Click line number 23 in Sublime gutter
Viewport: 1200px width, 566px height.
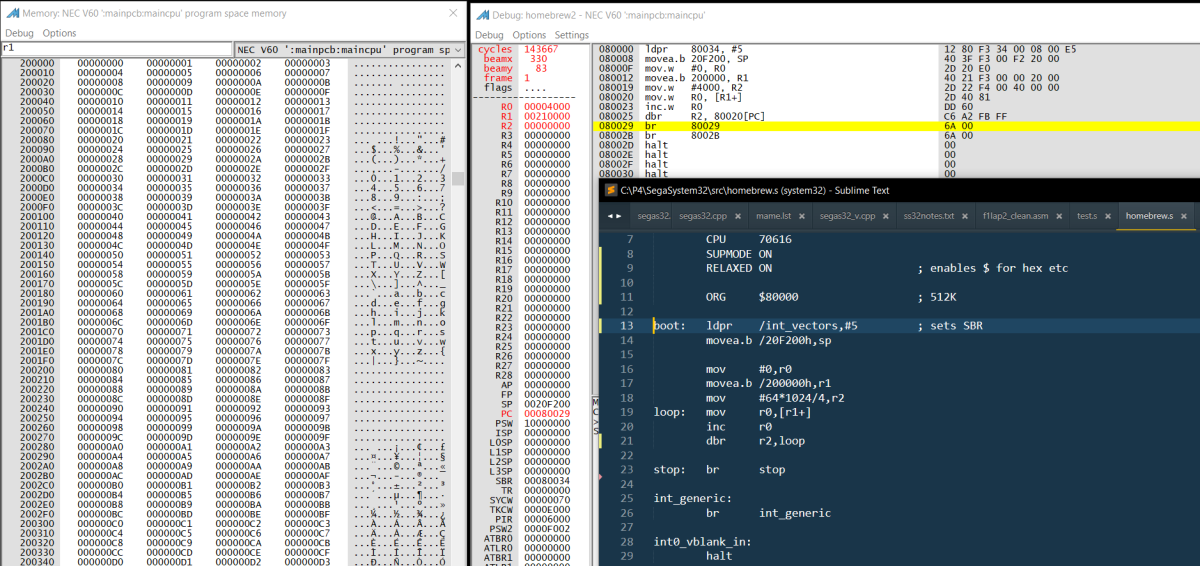tap(627, 469)
